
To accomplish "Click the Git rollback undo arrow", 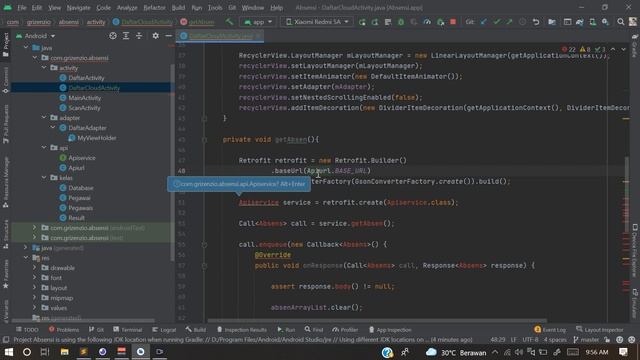I will tap(536, 22).
